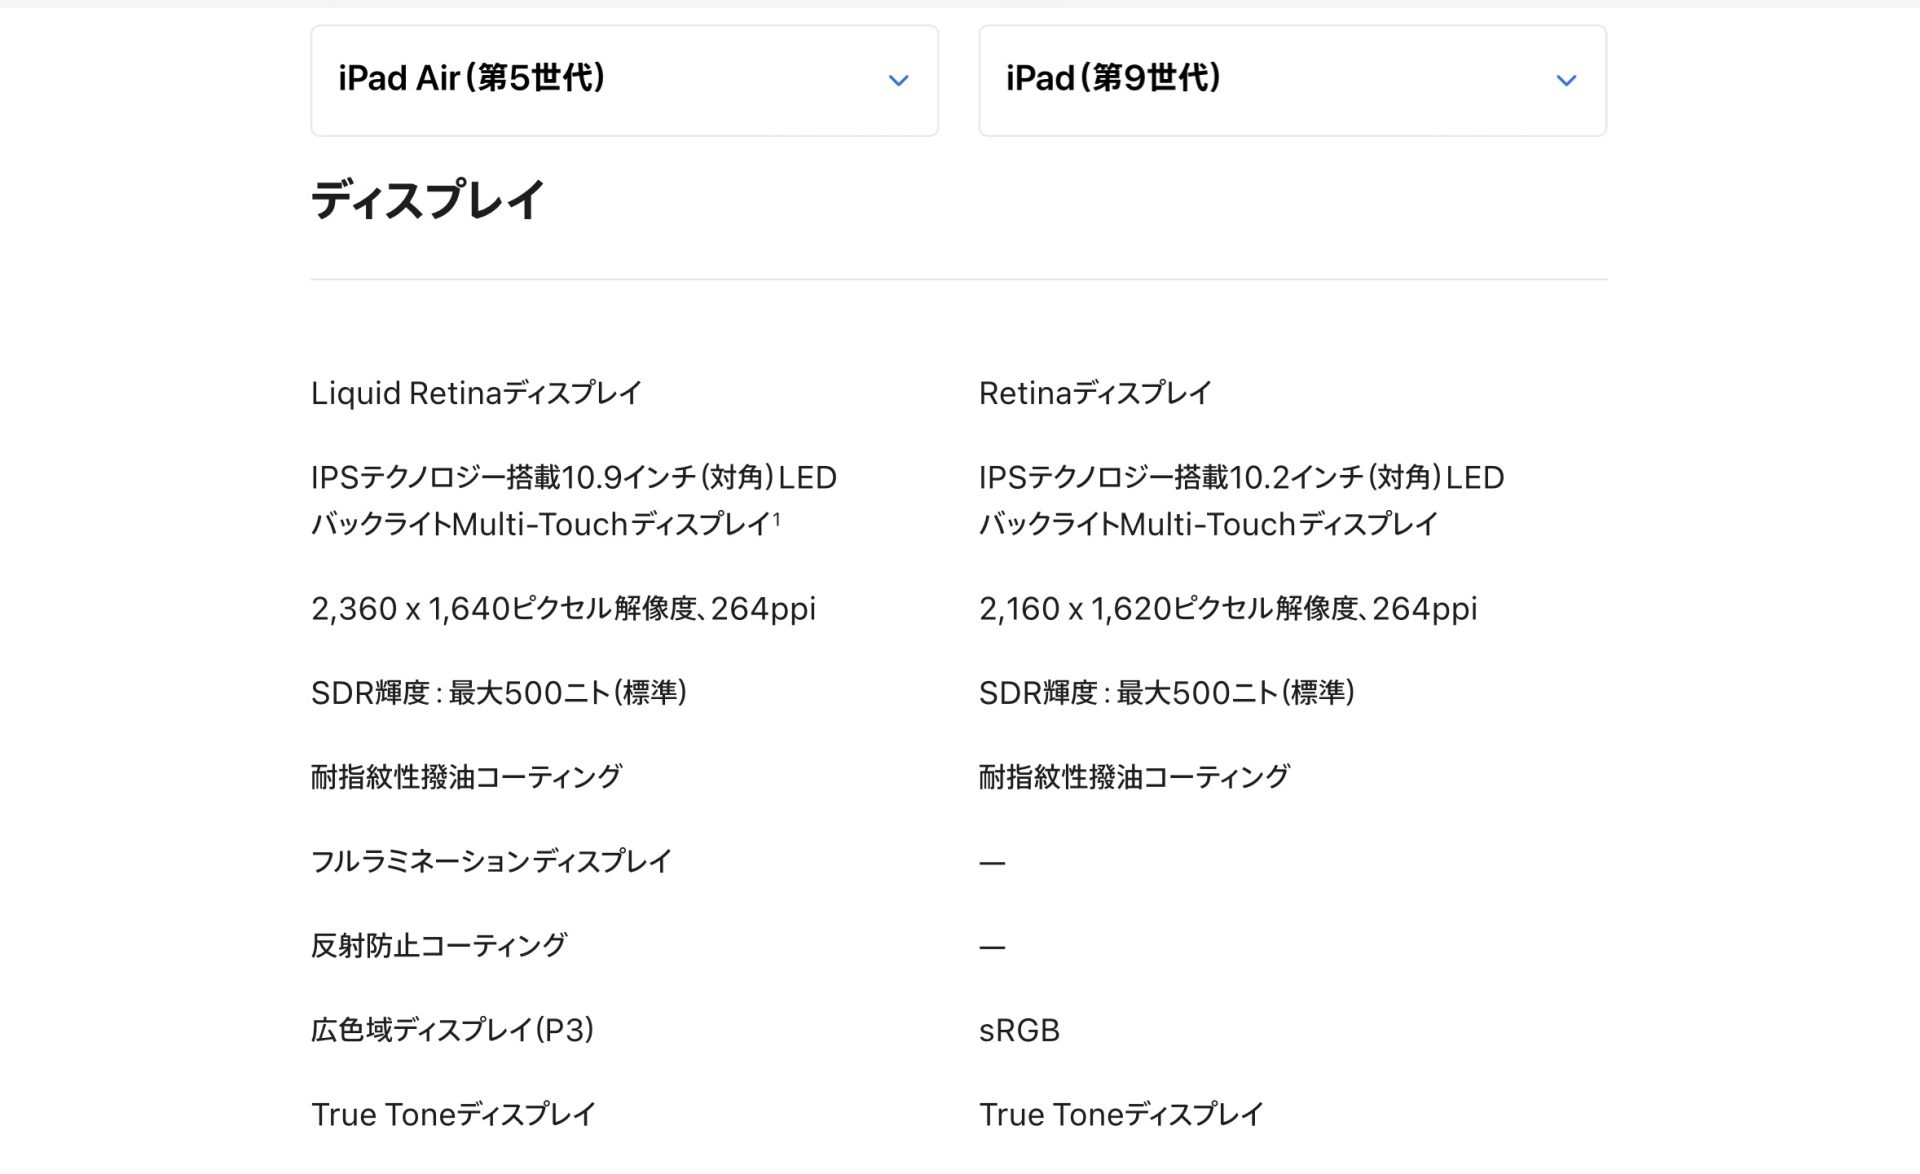The height and width of the screenshot is (1174, 1920).
Task: Click the フルラミネーションディスプレイ feature text
Action: [491, 861]
